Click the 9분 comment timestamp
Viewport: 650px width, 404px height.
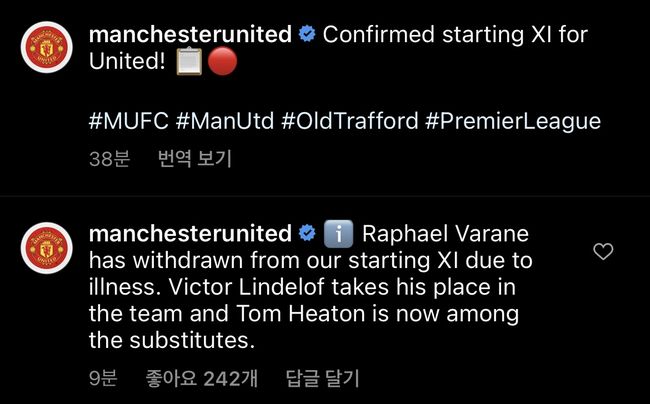point(103,379)
